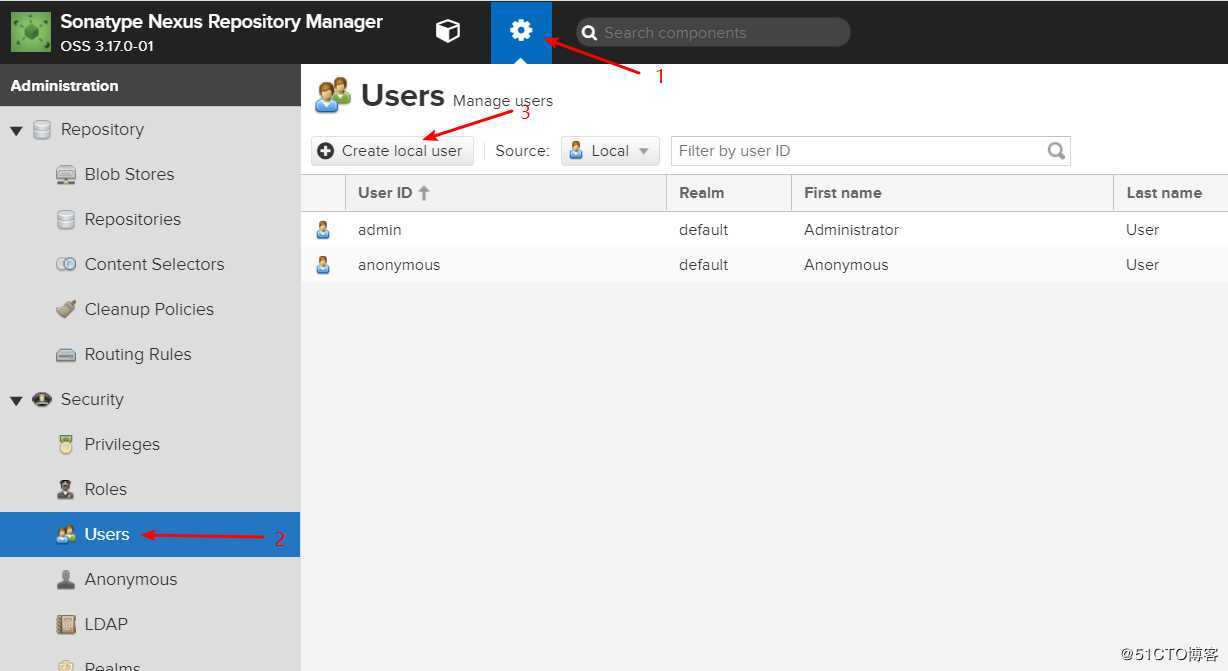The height and width of the screenshot is (671, 1228).
Task: Click the Users page heading icon
Action: pos(333,95)
